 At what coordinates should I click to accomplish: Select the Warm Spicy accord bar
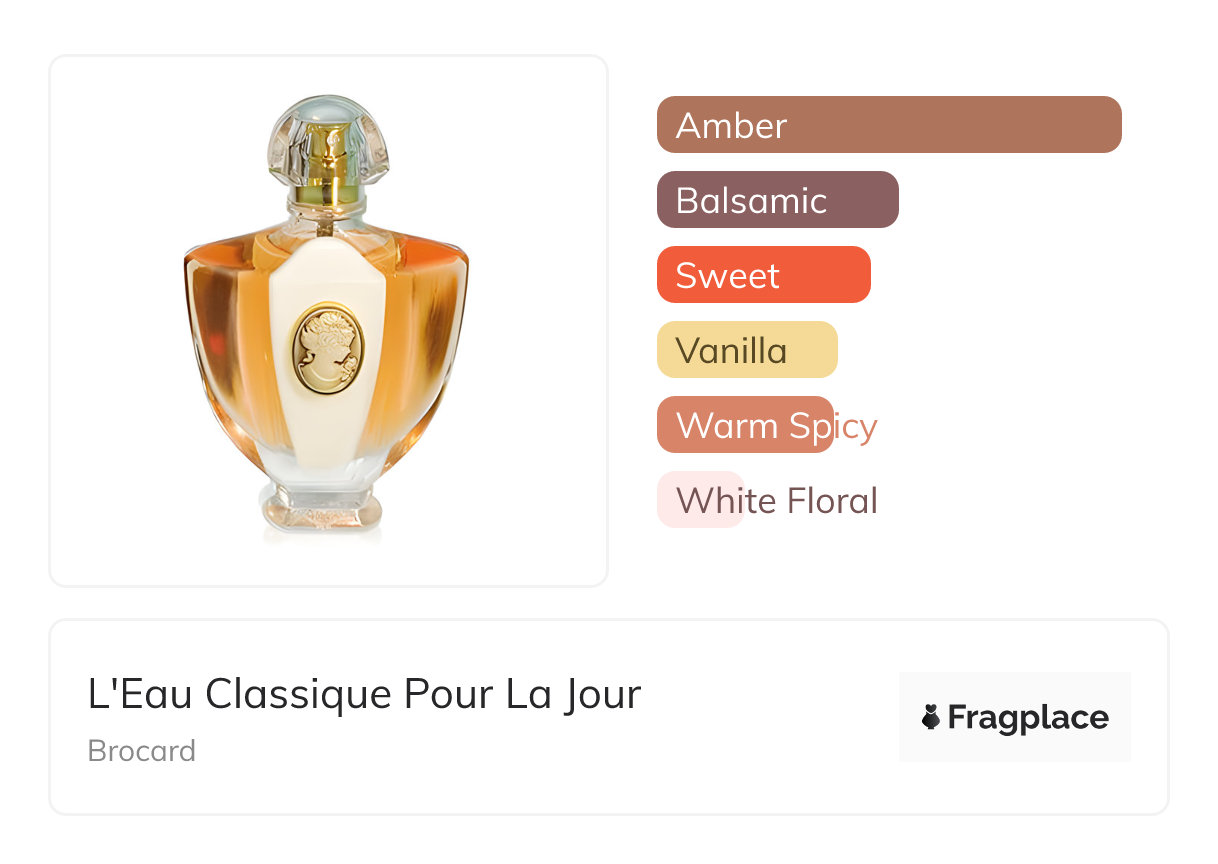pos(745,424)
